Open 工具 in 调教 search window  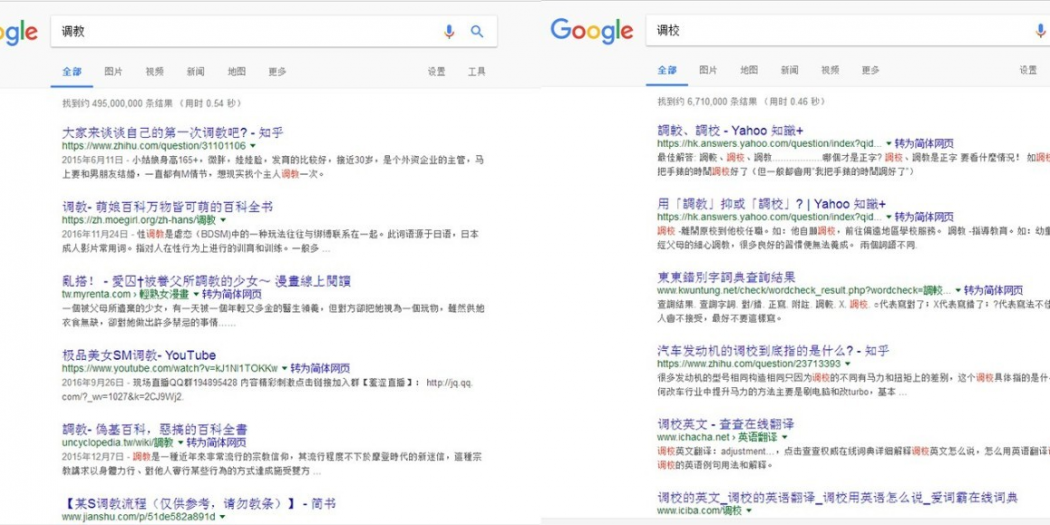click(477, 72)
